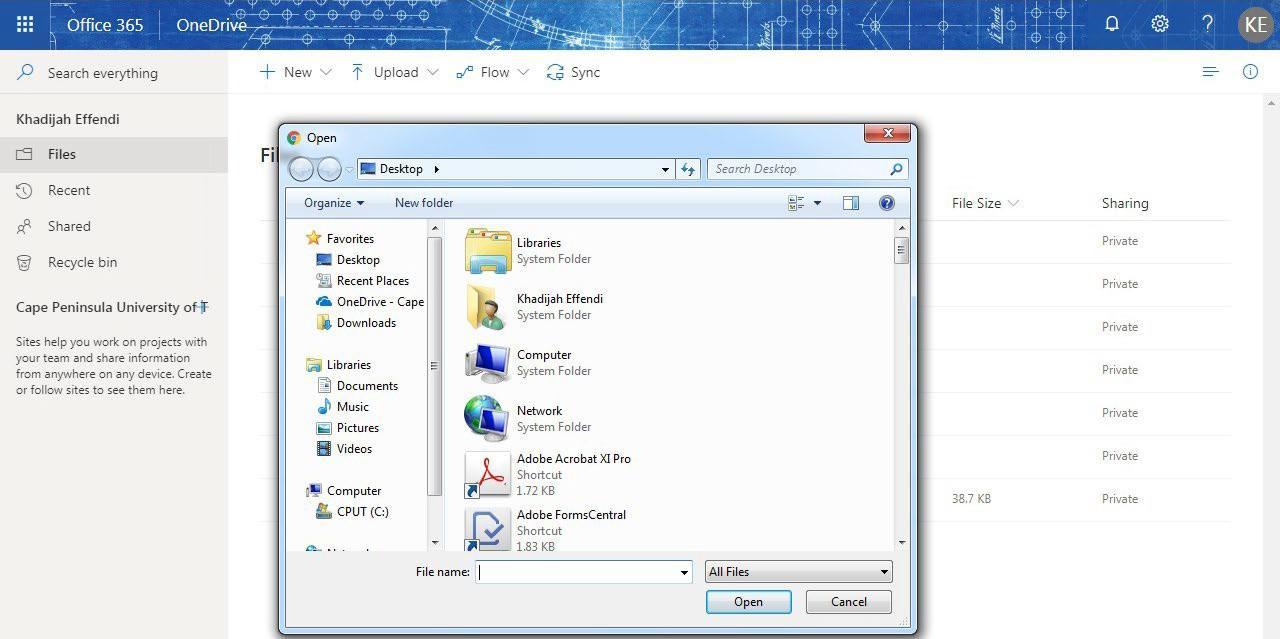
Task: Open the File name history dropdown
Action: pyautogui.click(x=684, y=572)
